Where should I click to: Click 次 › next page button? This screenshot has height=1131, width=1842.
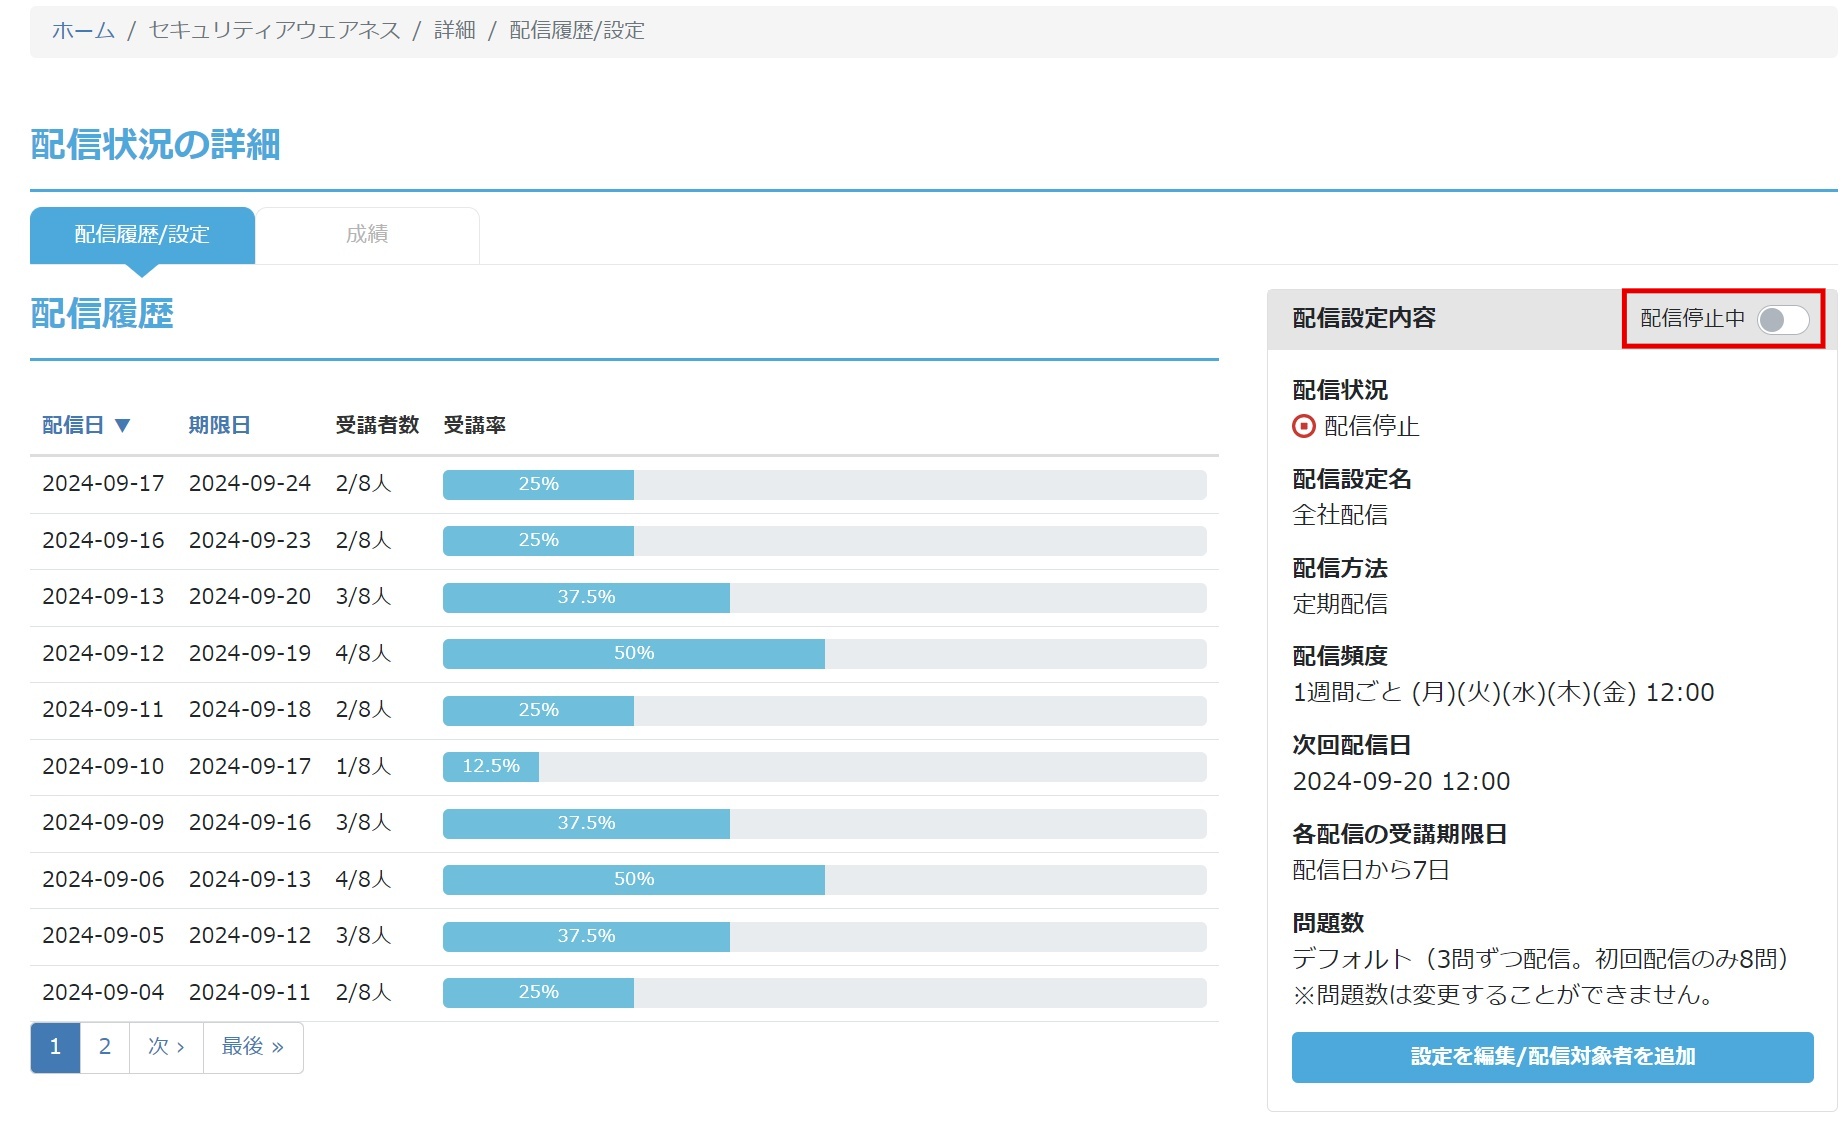coord(166,1047)
